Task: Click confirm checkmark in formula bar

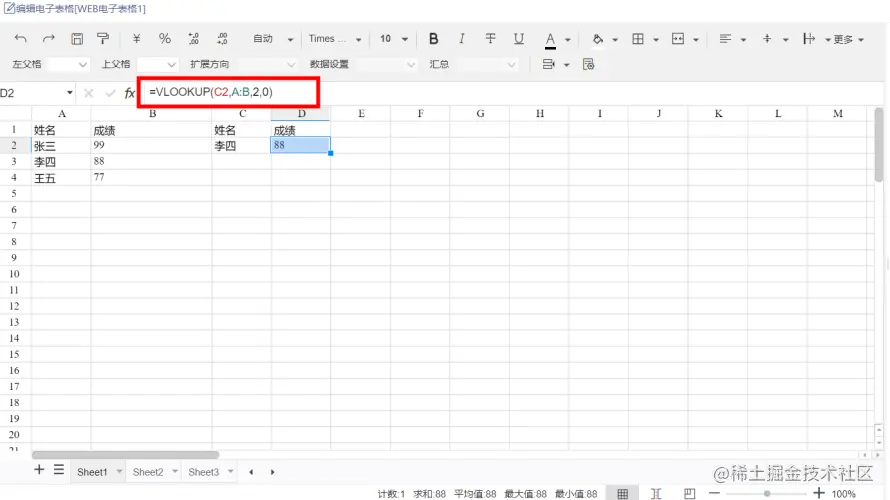Action: coord(110,93)
